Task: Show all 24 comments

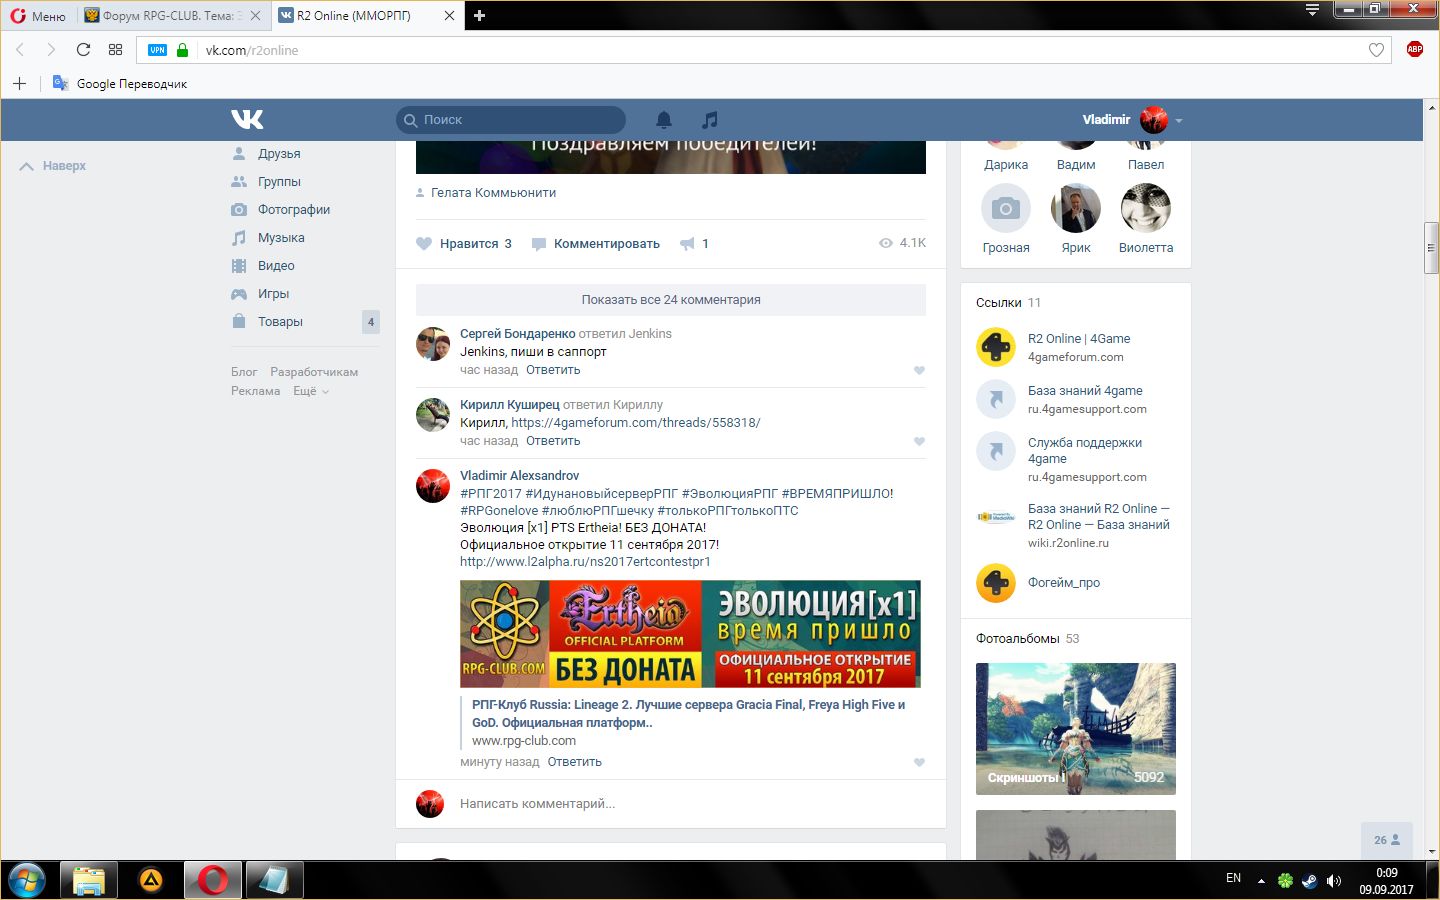Action: click(671, 300)
